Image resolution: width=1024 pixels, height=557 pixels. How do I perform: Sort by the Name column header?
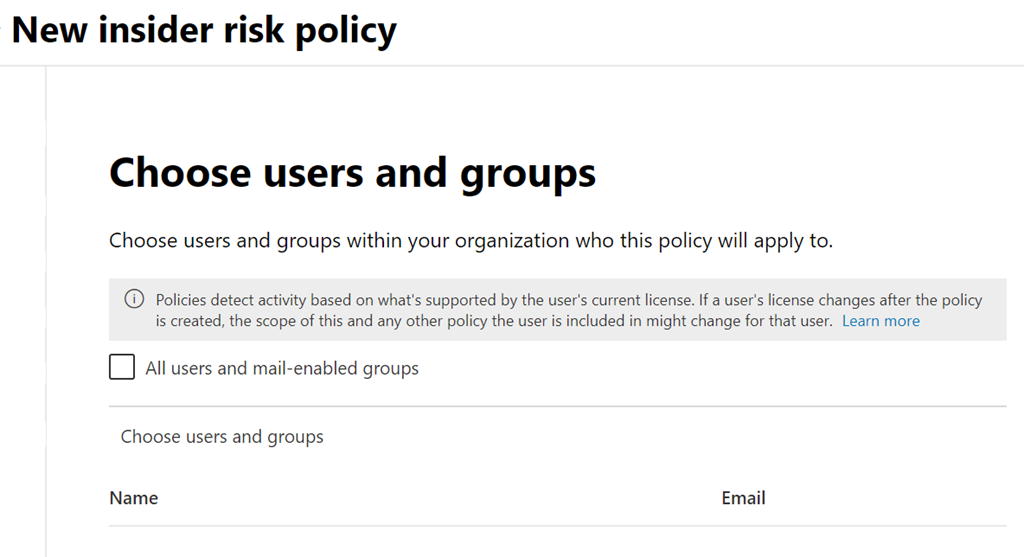click(134, 498)
